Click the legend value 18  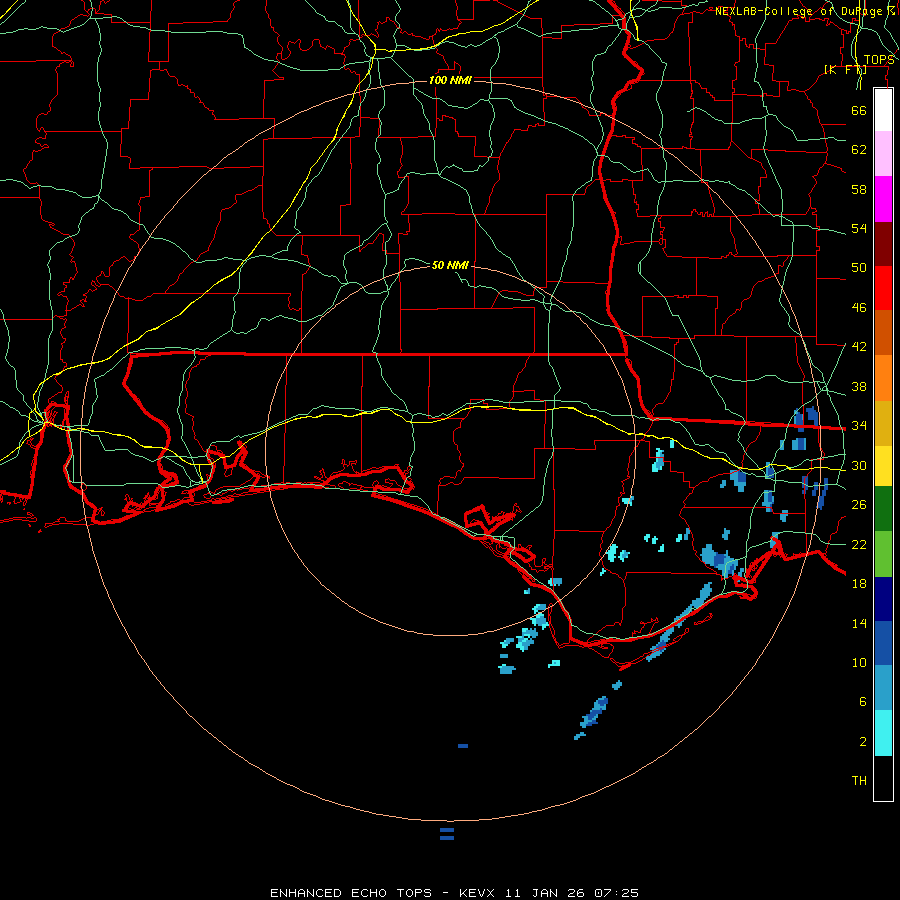(859, 584)
